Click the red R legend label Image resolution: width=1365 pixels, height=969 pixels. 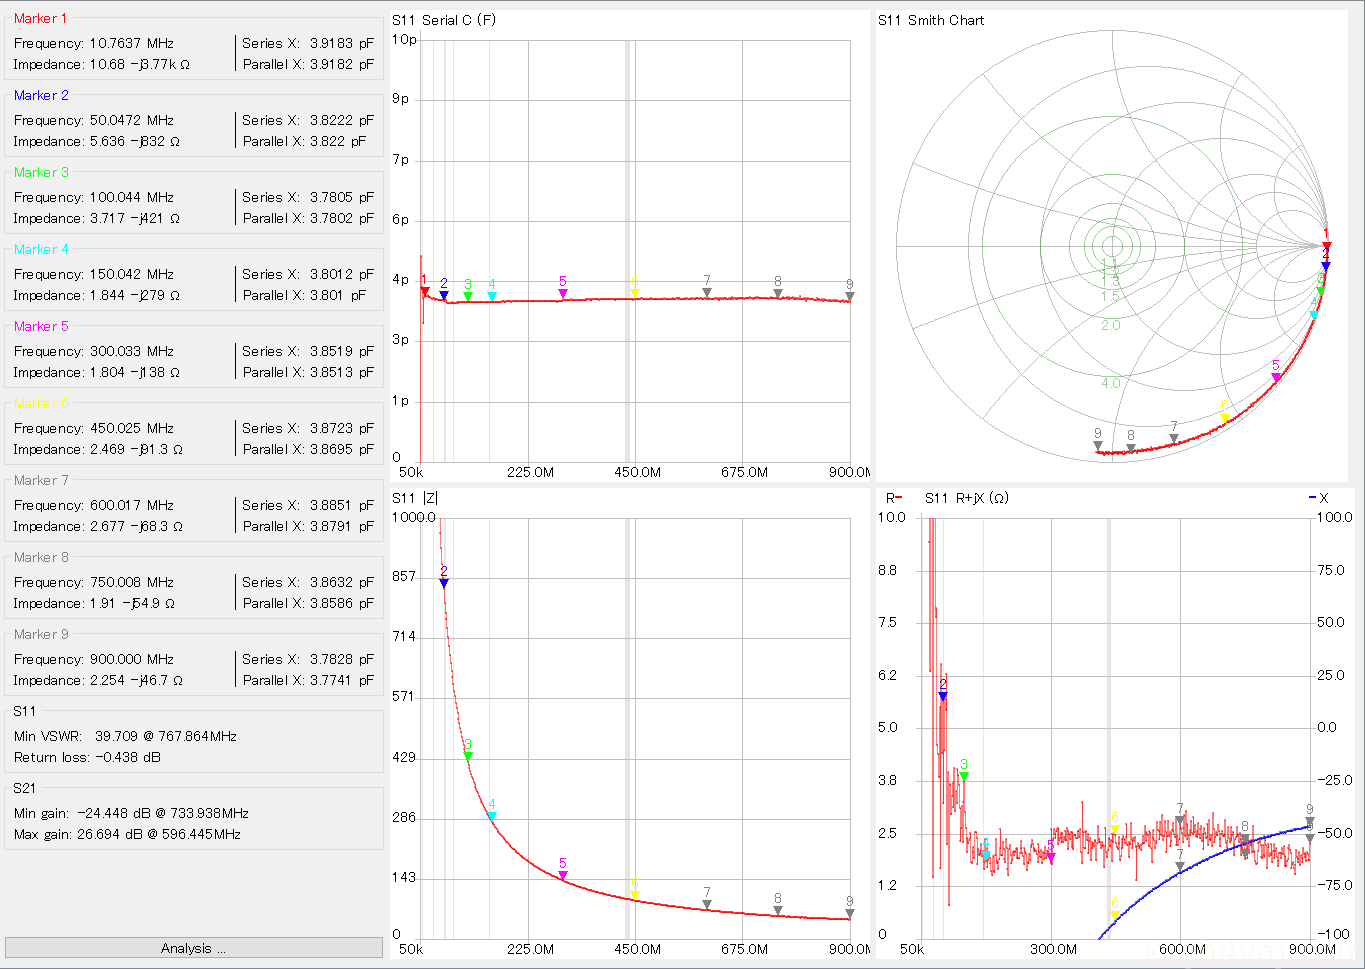pos(894,498)
